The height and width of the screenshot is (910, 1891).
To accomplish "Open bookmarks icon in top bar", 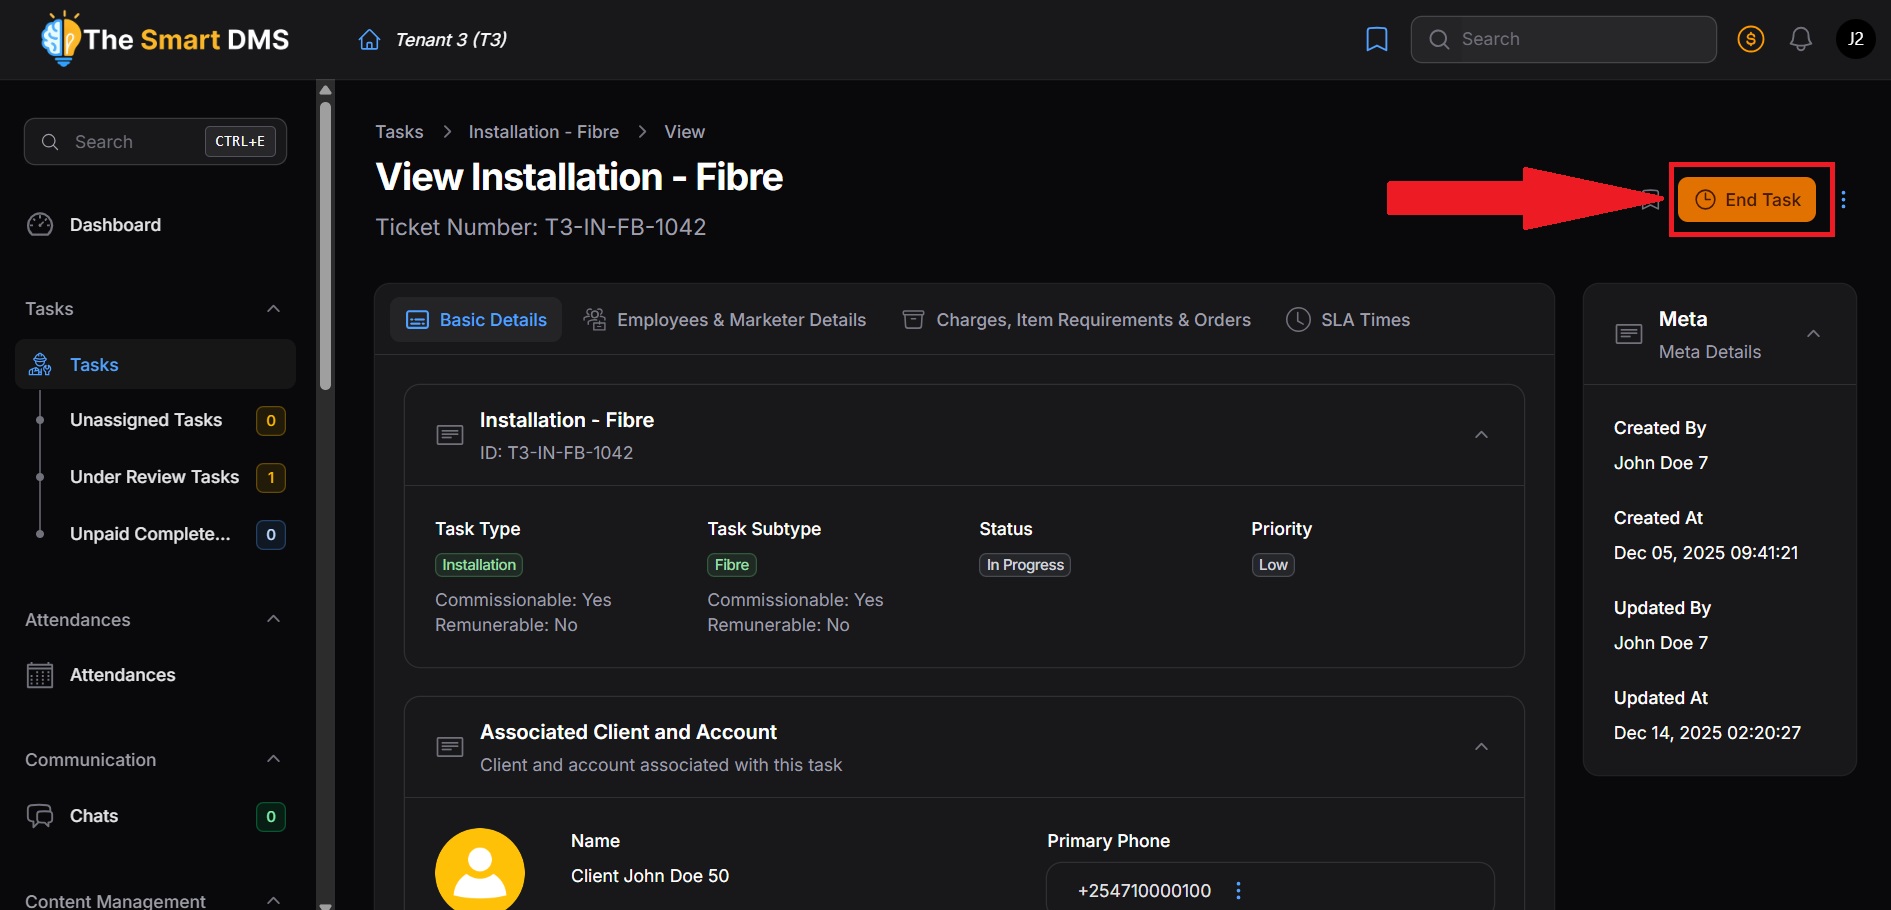I will pos(1376,40).
